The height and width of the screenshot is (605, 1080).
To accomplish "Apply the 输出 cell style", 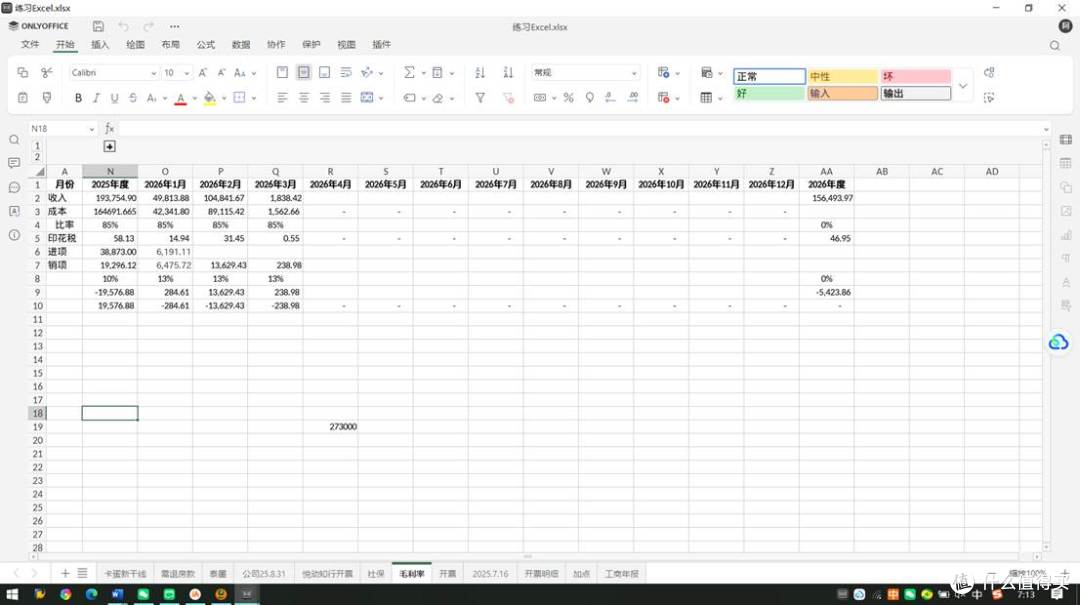I will [915, 93].
